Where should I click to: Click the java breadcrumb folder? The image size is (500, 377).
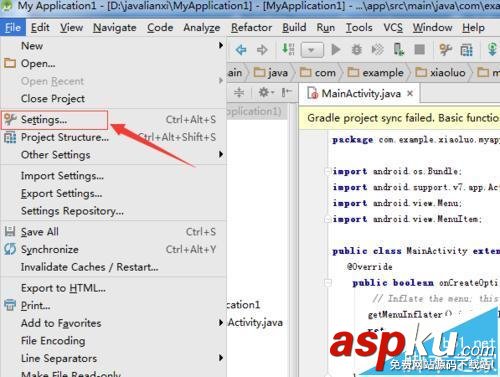click(271, 73)
